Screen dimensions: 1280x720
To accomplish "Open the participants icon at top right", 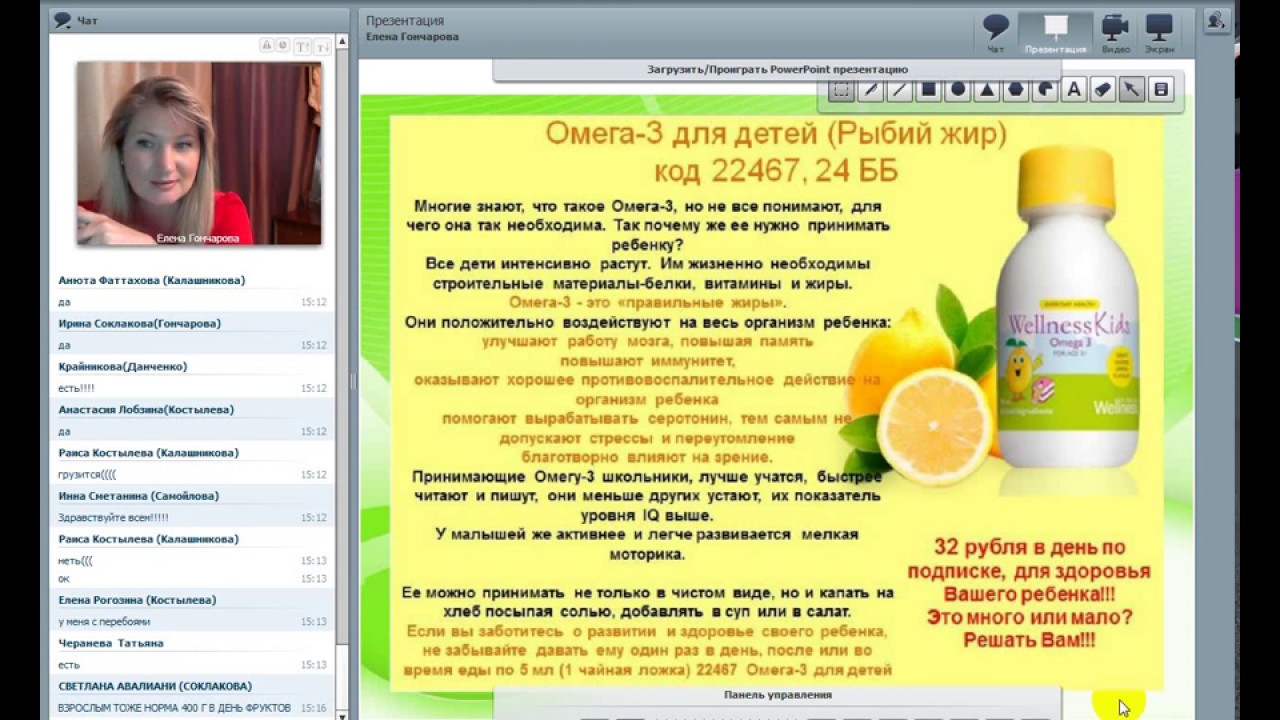I will click(1216, 21).
